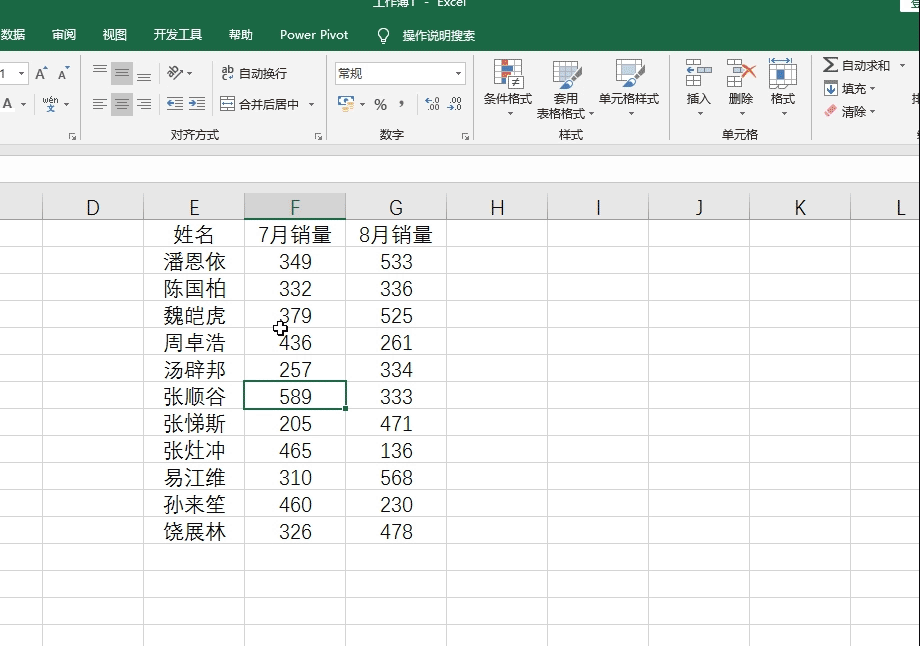920x646 pixels.
Task: Open phonetic guide dropdown arrow
Action: [x=66, y=104]
